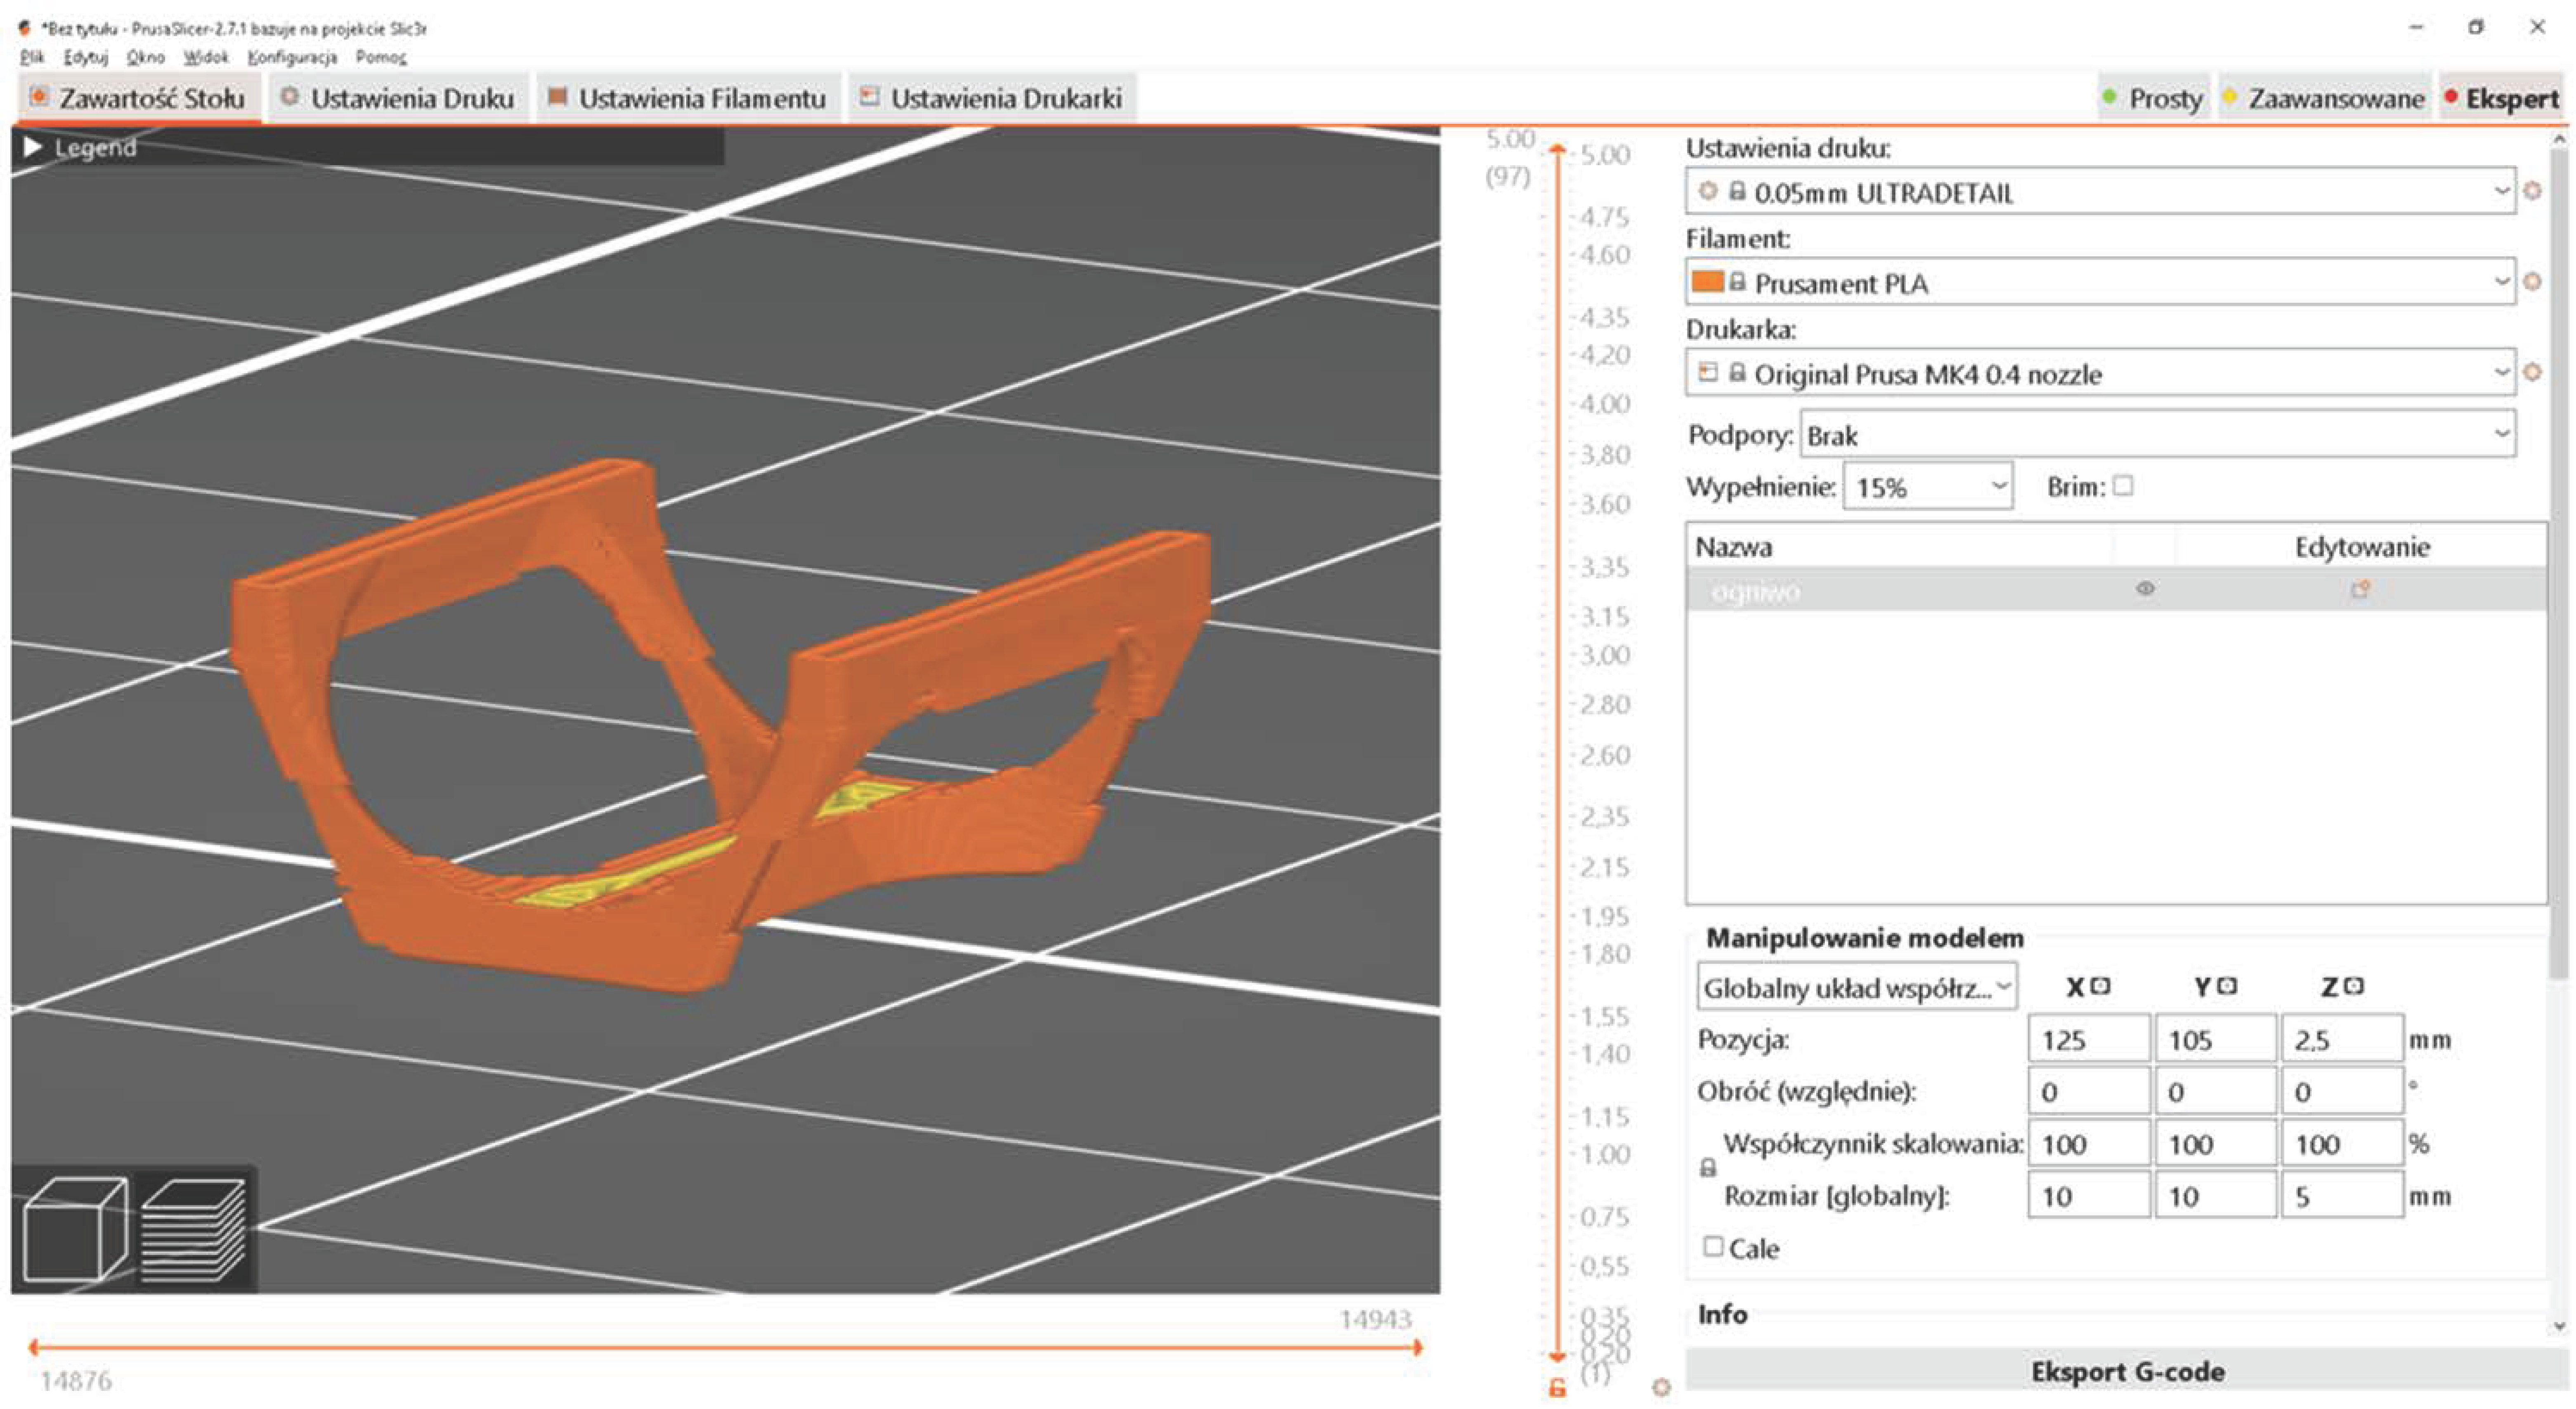The height and width of the screenshot is (1409, 2576).
Task: Open the Ustawienia druku preset dropdown
Action: click(2100, 191)
